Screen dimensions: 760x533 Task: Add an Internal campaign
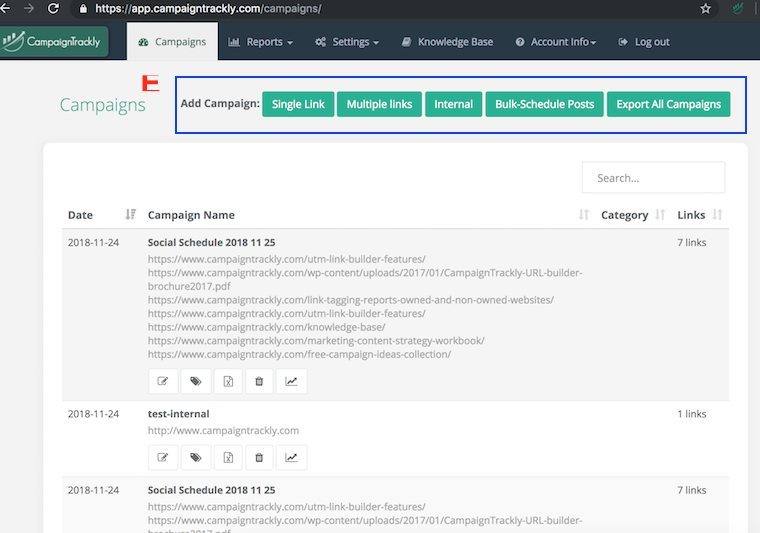(x=454, y=104)
